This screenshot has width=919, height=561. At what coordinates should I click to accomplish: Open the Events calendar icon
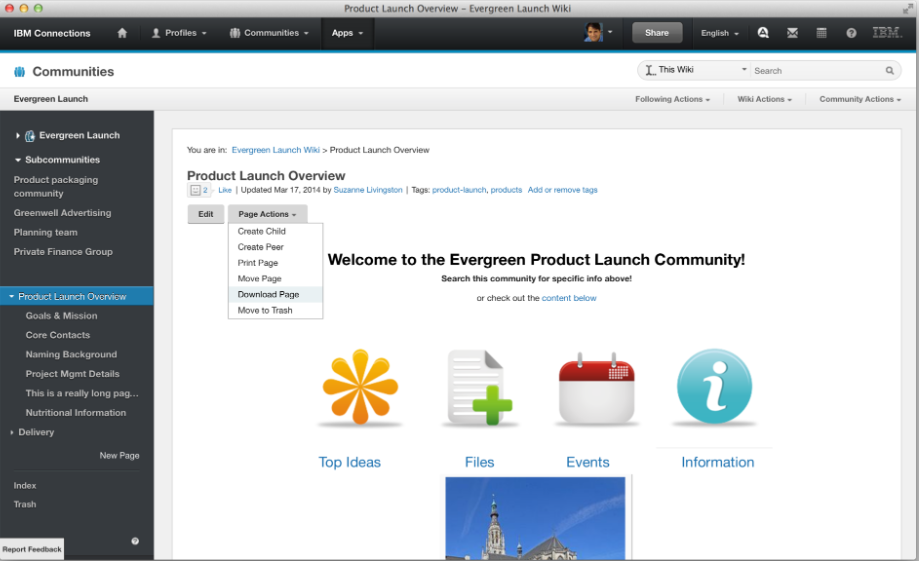[x=596, y=387]
